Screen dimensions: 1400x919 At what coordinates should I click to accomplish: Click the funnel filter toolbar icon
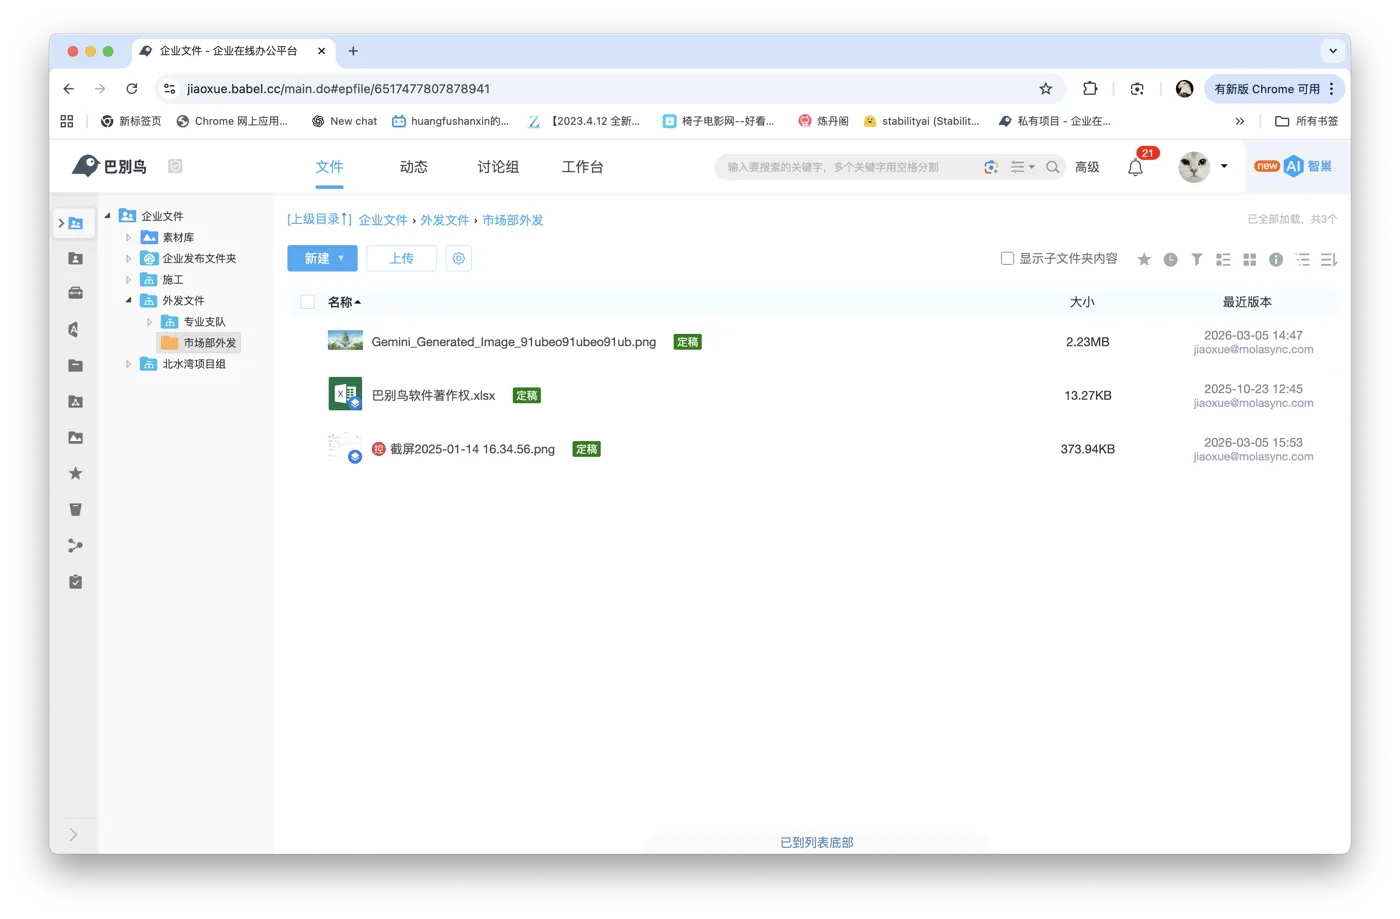[1197, 260]
